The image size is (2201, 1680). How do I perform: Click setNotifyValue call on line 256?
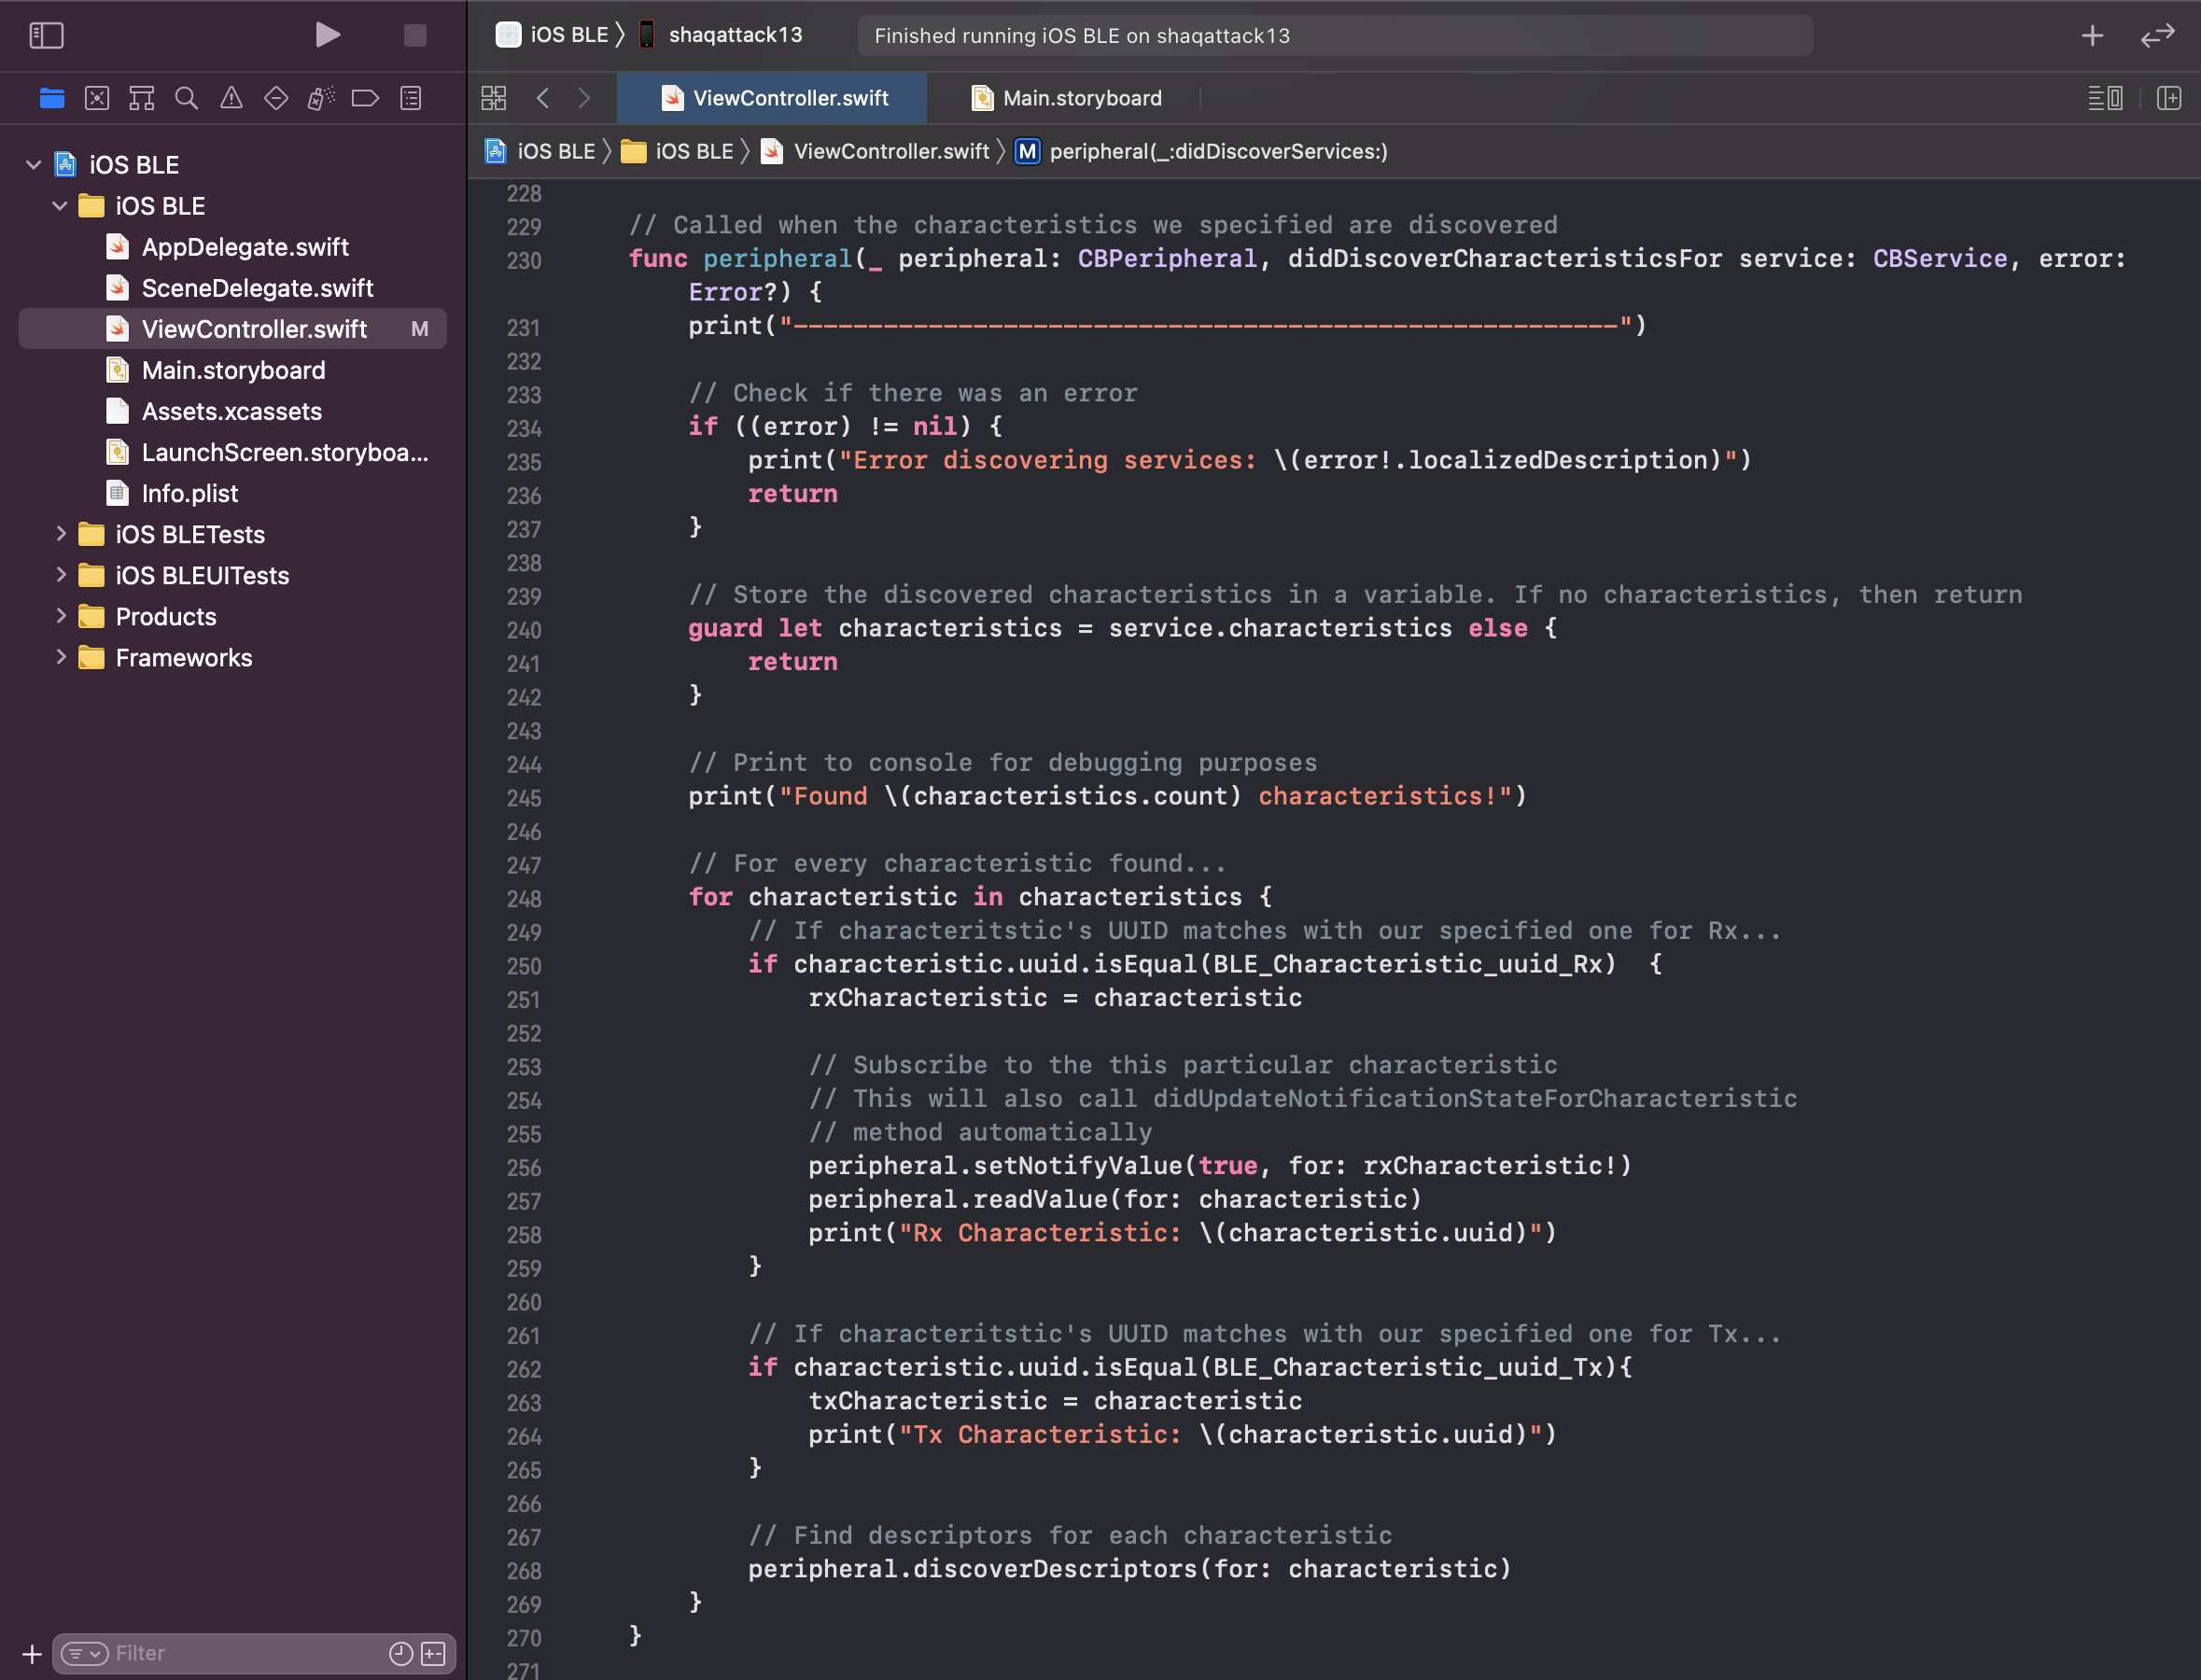pyautogui.click(x=1078, y=1165)
